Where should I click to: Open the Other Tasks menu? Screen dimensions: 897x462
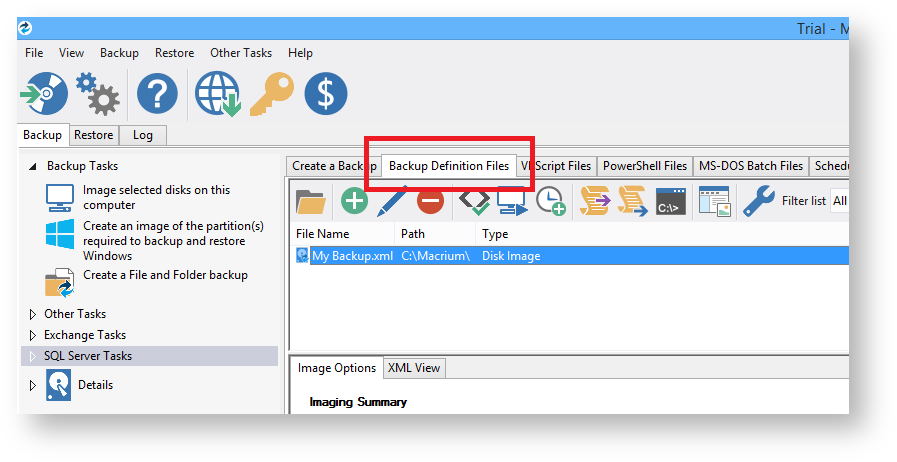pos(241,53)
